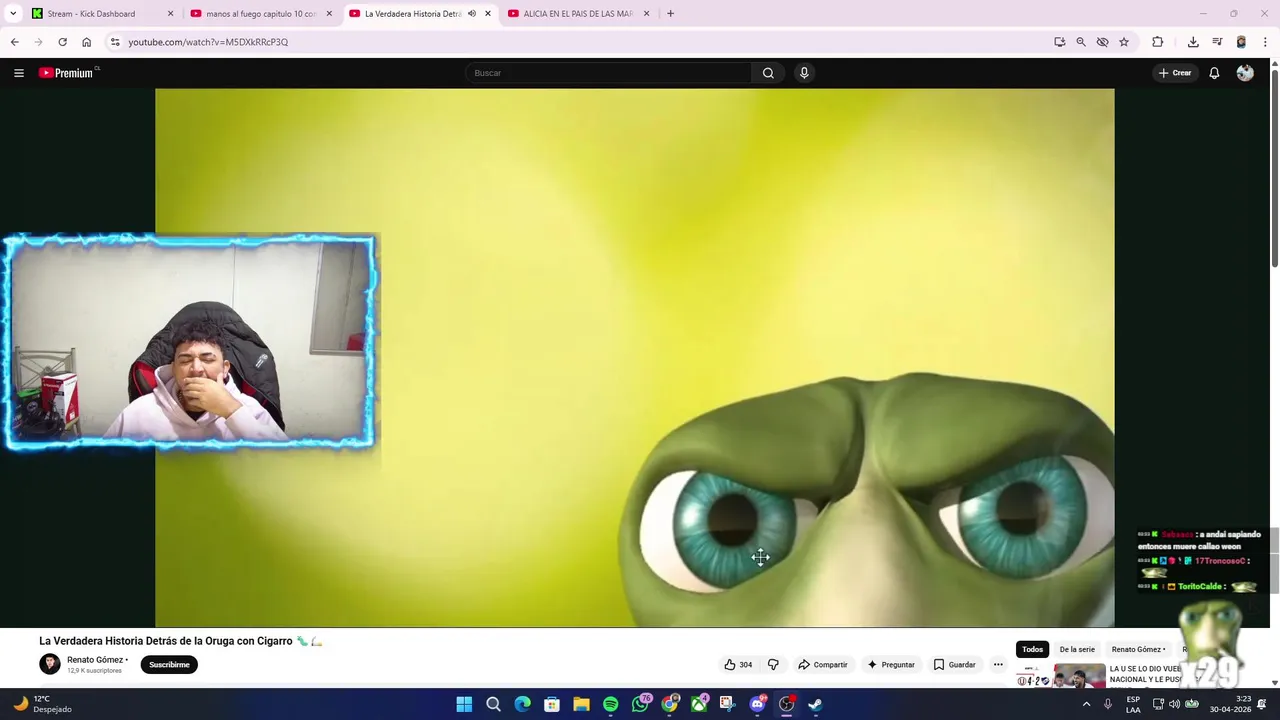
Task: Click the YouTube Buscar search field
Action: click(608, 73)
